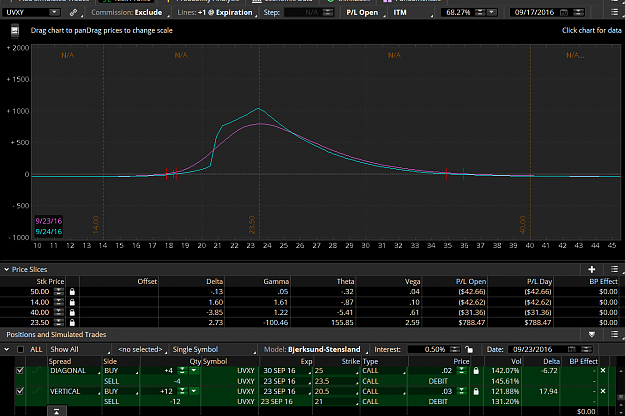
Task: Click the lock icon on VERTICAL price .03
Action: 476,391
